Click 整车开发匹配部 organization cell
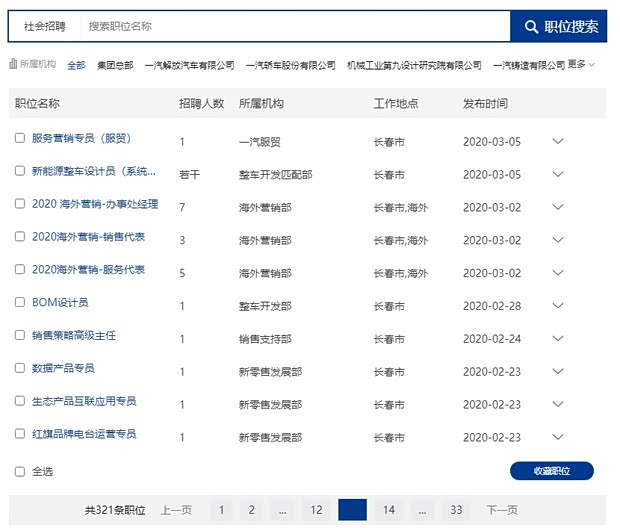 point(276,174)
